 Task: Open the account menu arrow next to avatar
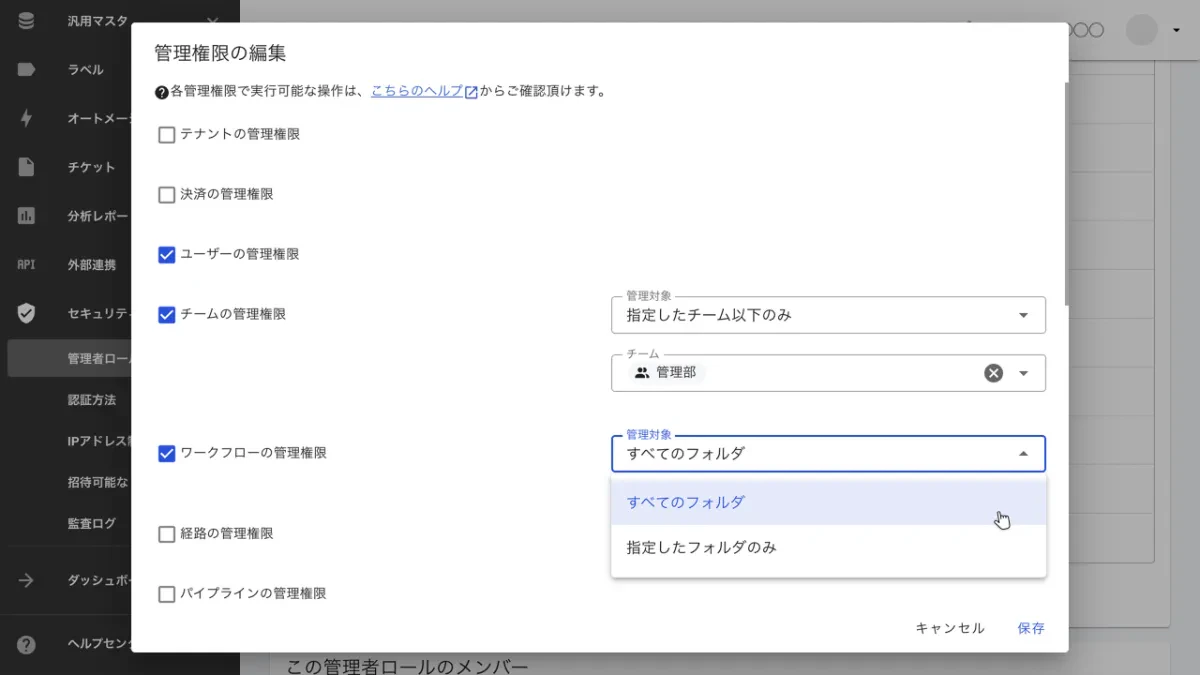1176,30
